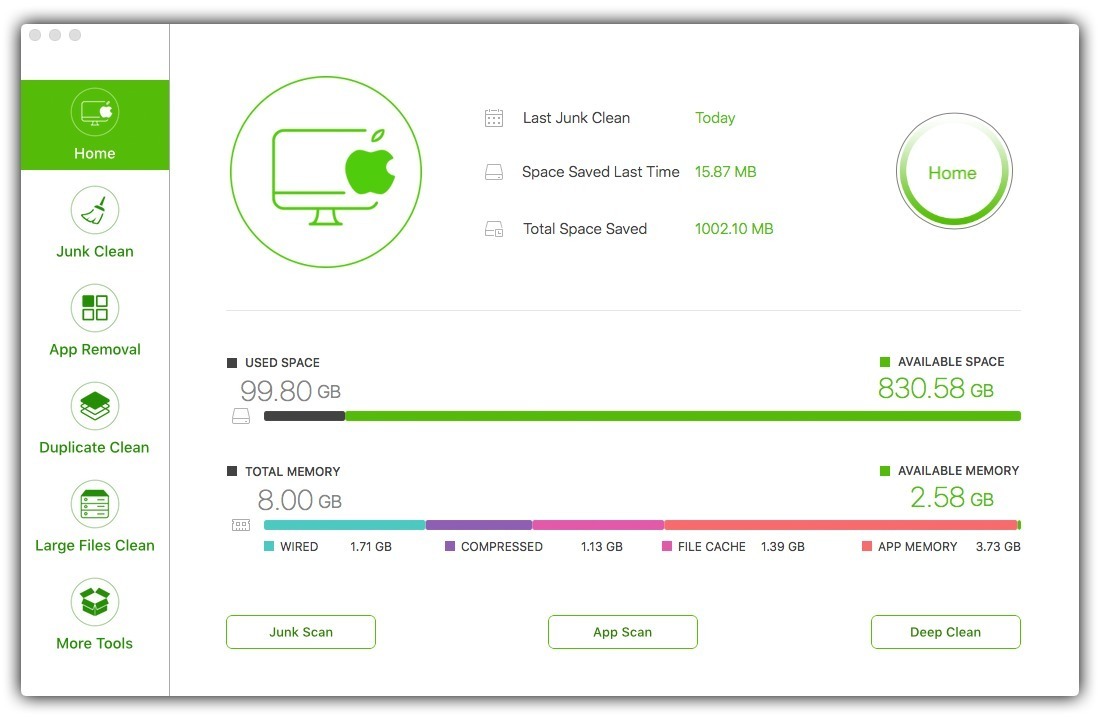Viewport: 1100px width, 720px height.
Task: Click red app memory segment of memory bar
Action: coord(840,525)
